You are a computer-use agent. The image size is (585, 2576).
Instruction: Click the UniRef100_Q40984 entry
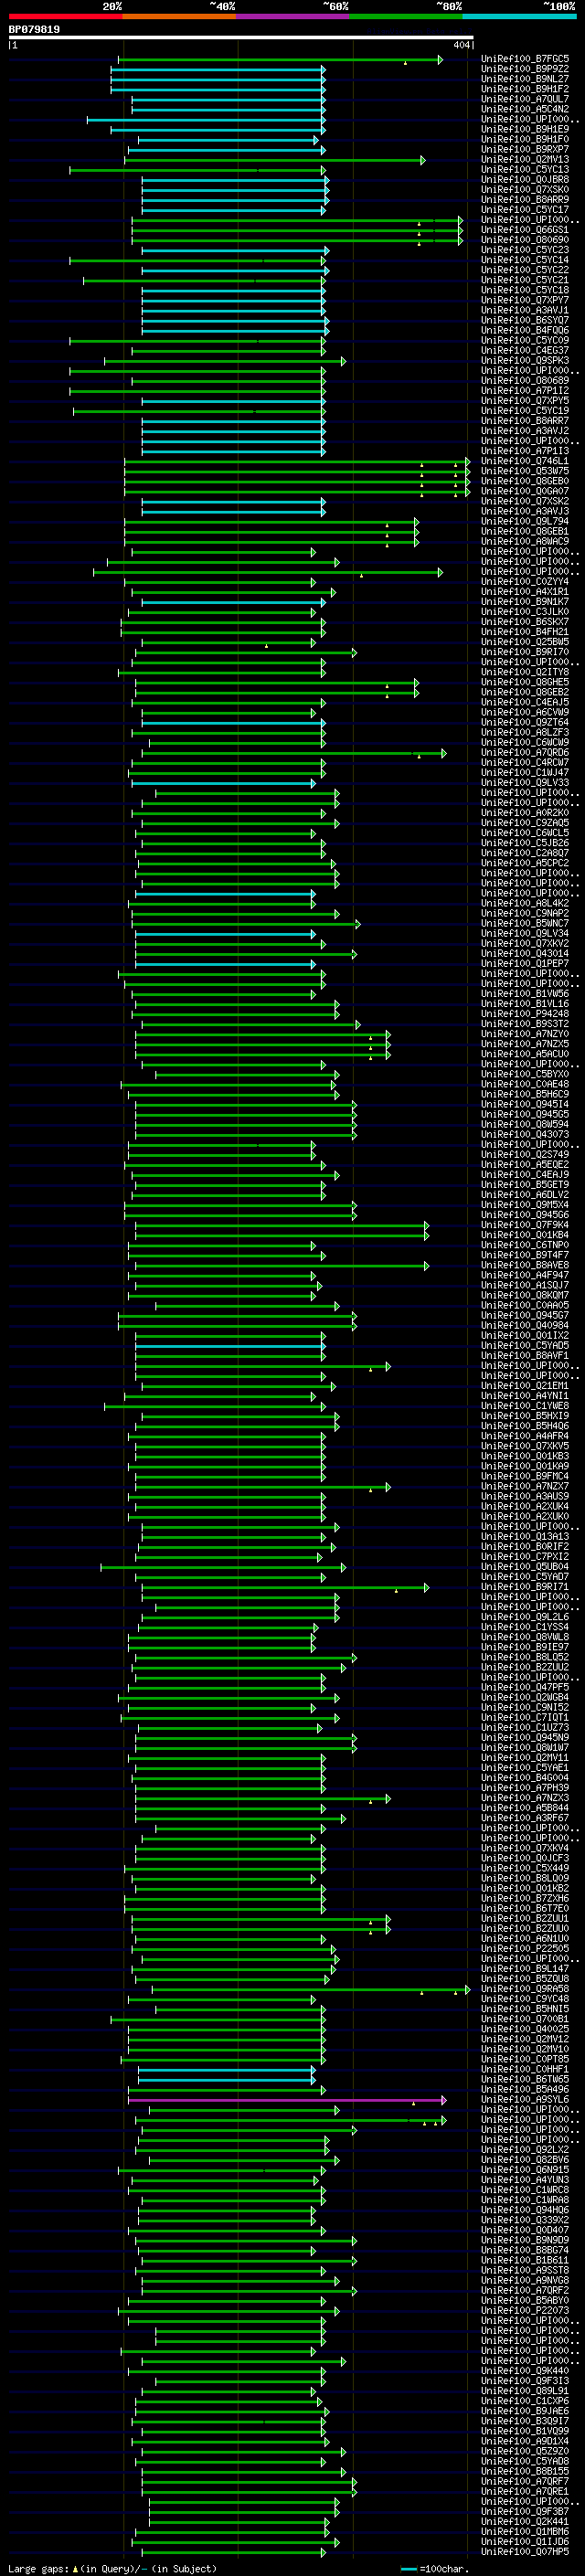pyautogui.click(x=524, y=1326)
